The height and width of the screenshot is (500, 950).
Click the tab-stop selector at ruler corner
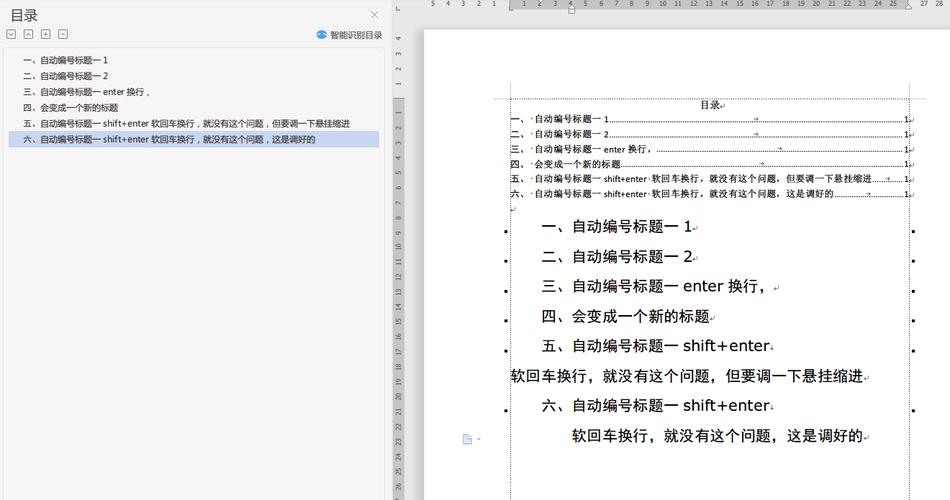pyautogui.click(x=398, y=8)
